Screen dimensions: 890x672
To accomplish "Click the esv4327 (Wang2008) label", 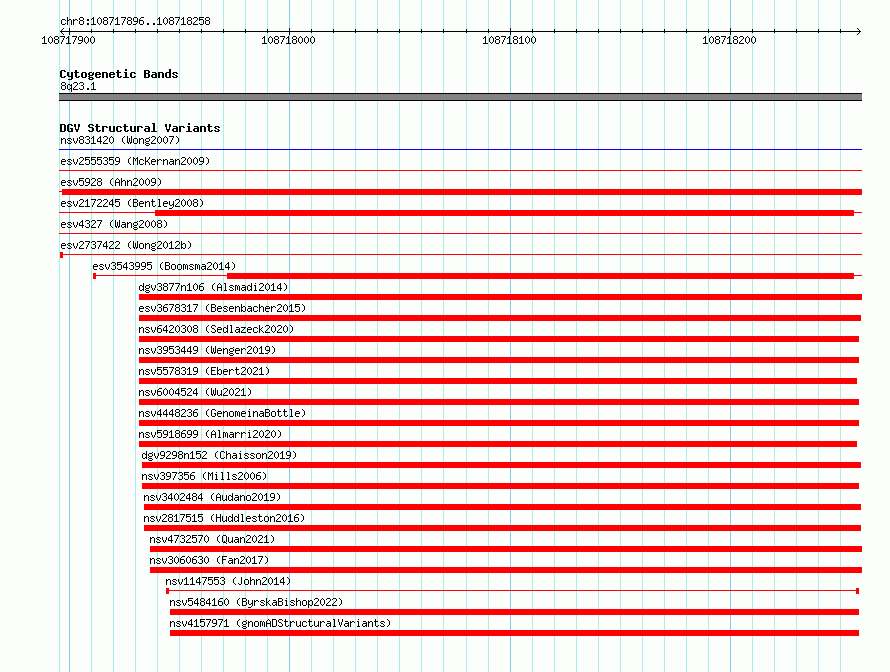I will [114, 224].
